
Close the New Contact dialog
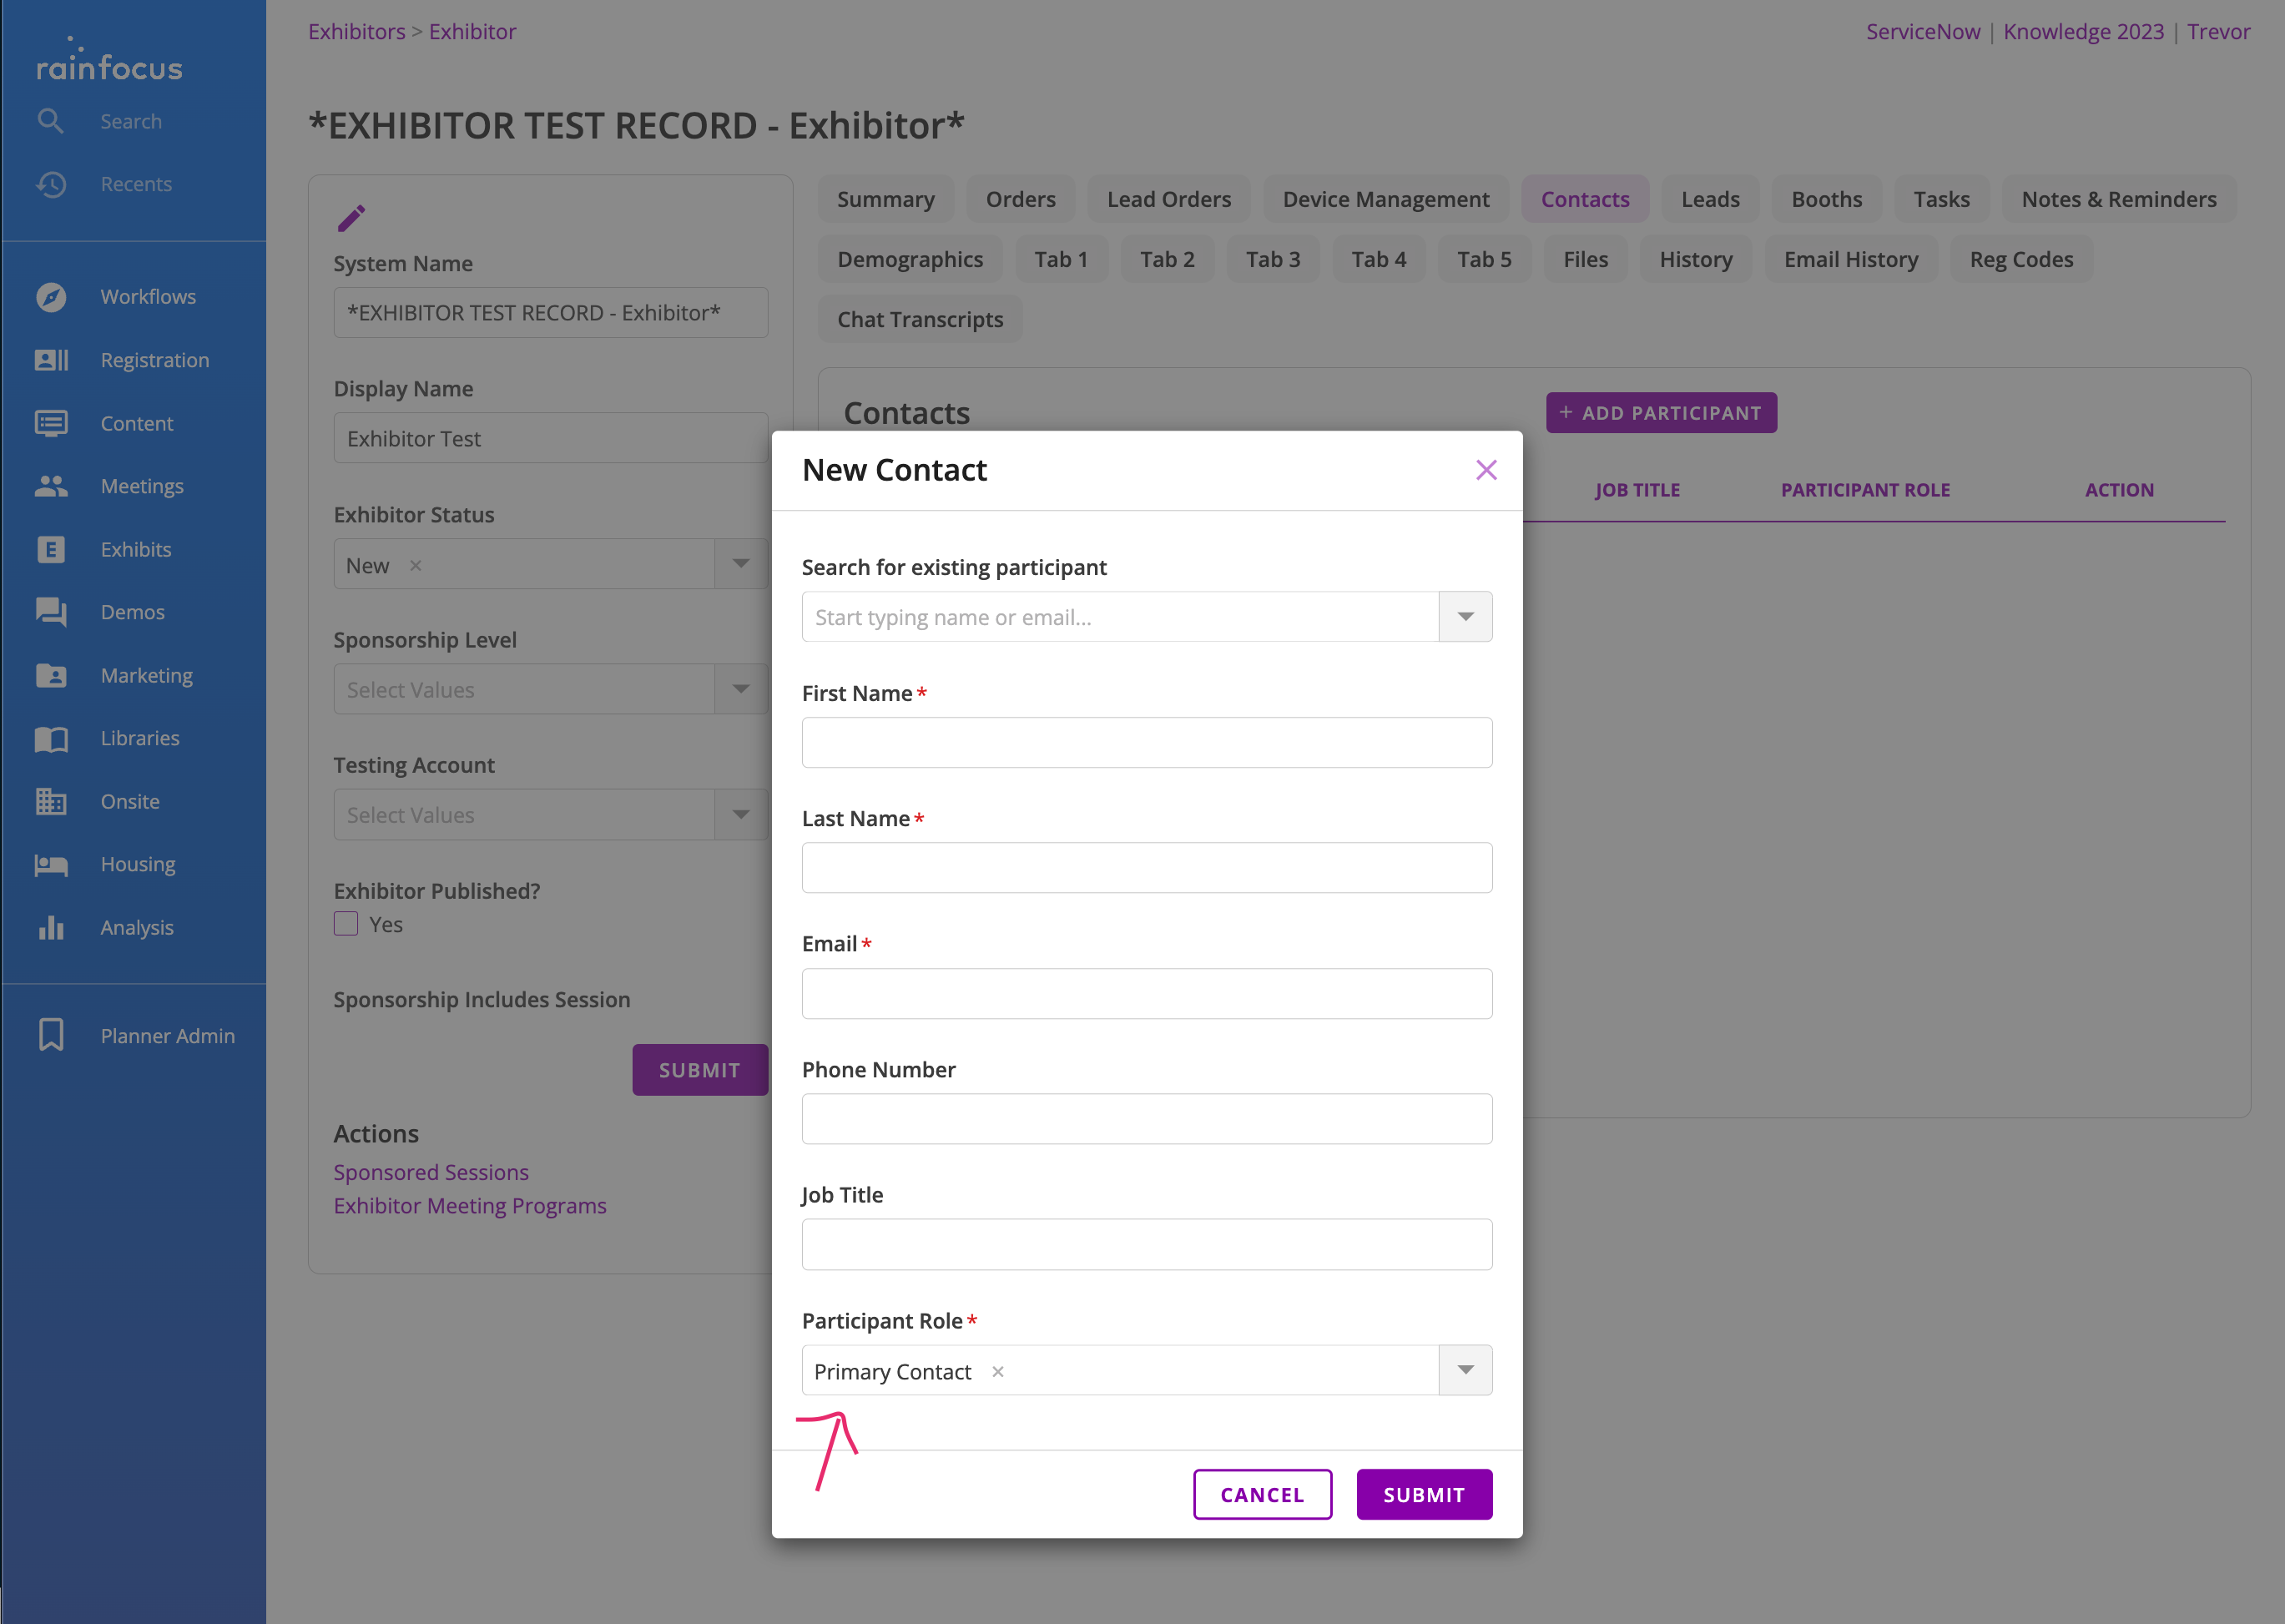click(x=1486, y=470)
